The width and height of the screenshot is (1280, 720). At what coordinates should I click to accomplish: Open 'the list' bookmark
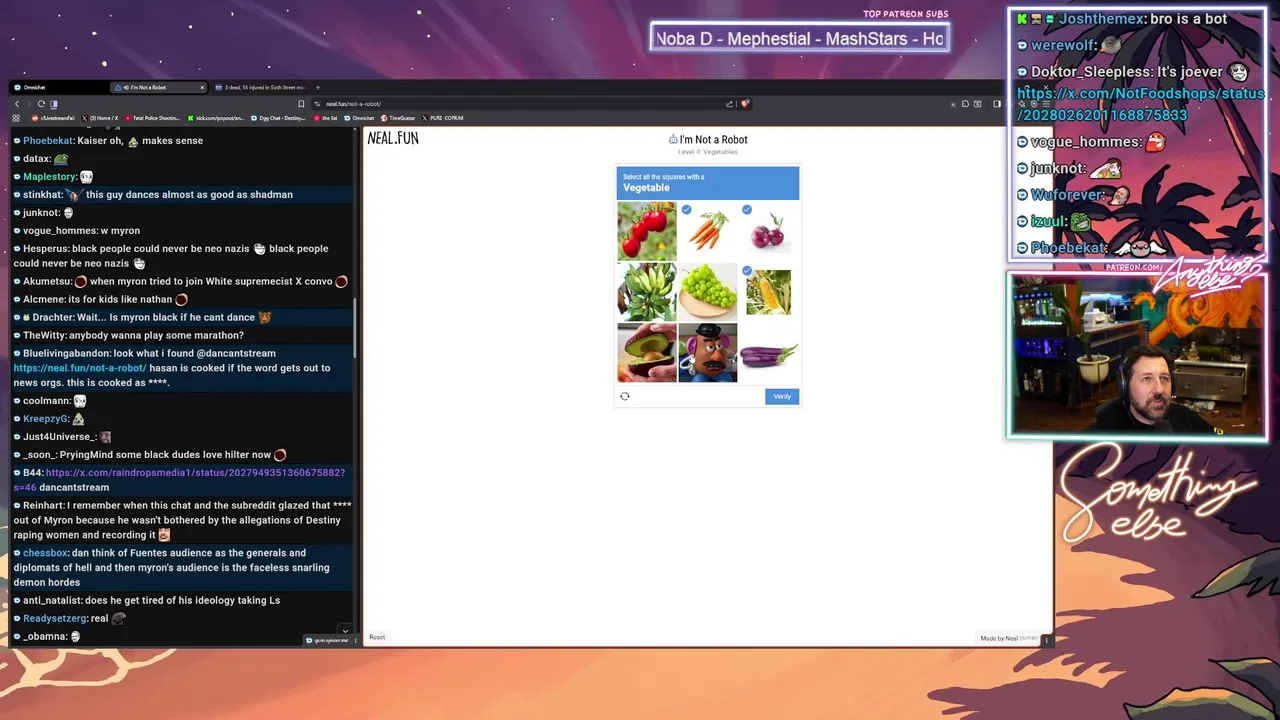click(x=326, y=118)
